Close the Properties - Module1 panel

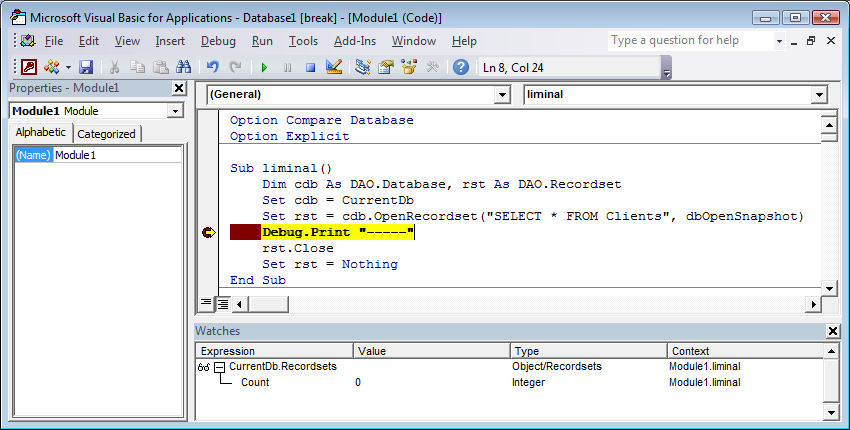pyautogui.click(x=179, y=88)
